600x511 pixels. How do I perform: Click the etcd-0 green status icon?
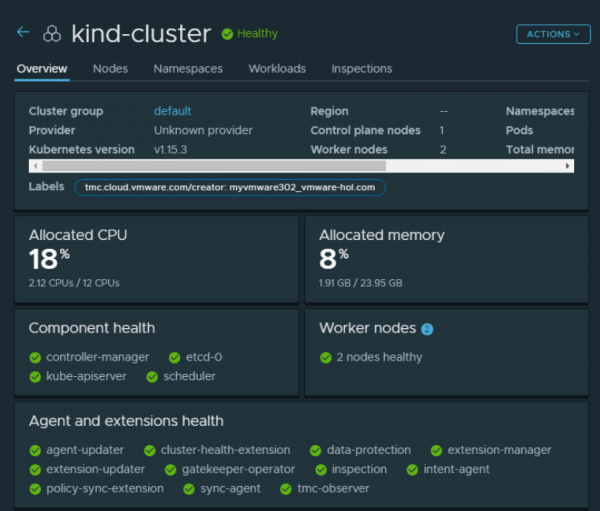click(175, 357)
